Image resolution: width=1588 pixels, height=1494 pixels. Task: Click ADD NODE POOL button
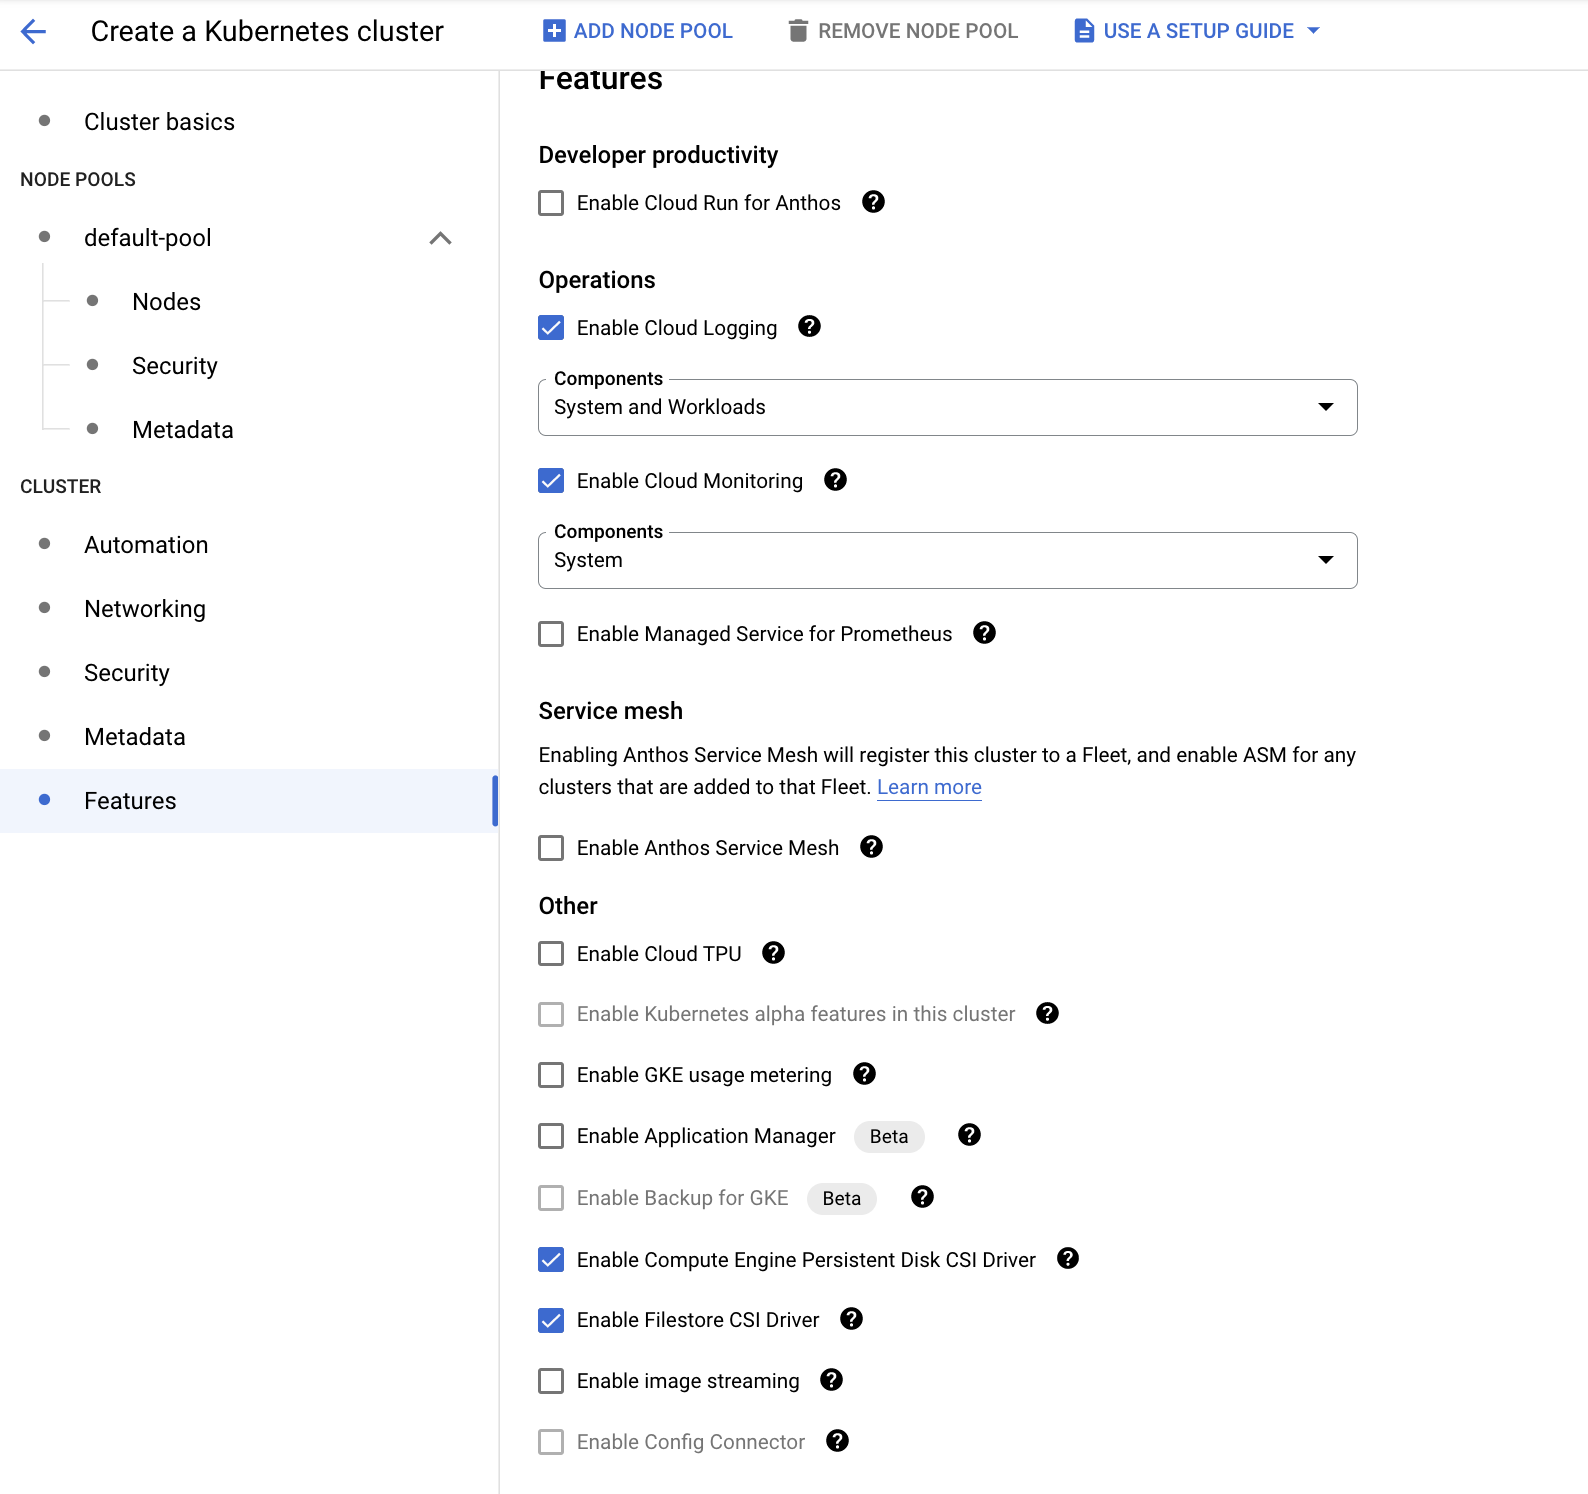click(637, 31)
